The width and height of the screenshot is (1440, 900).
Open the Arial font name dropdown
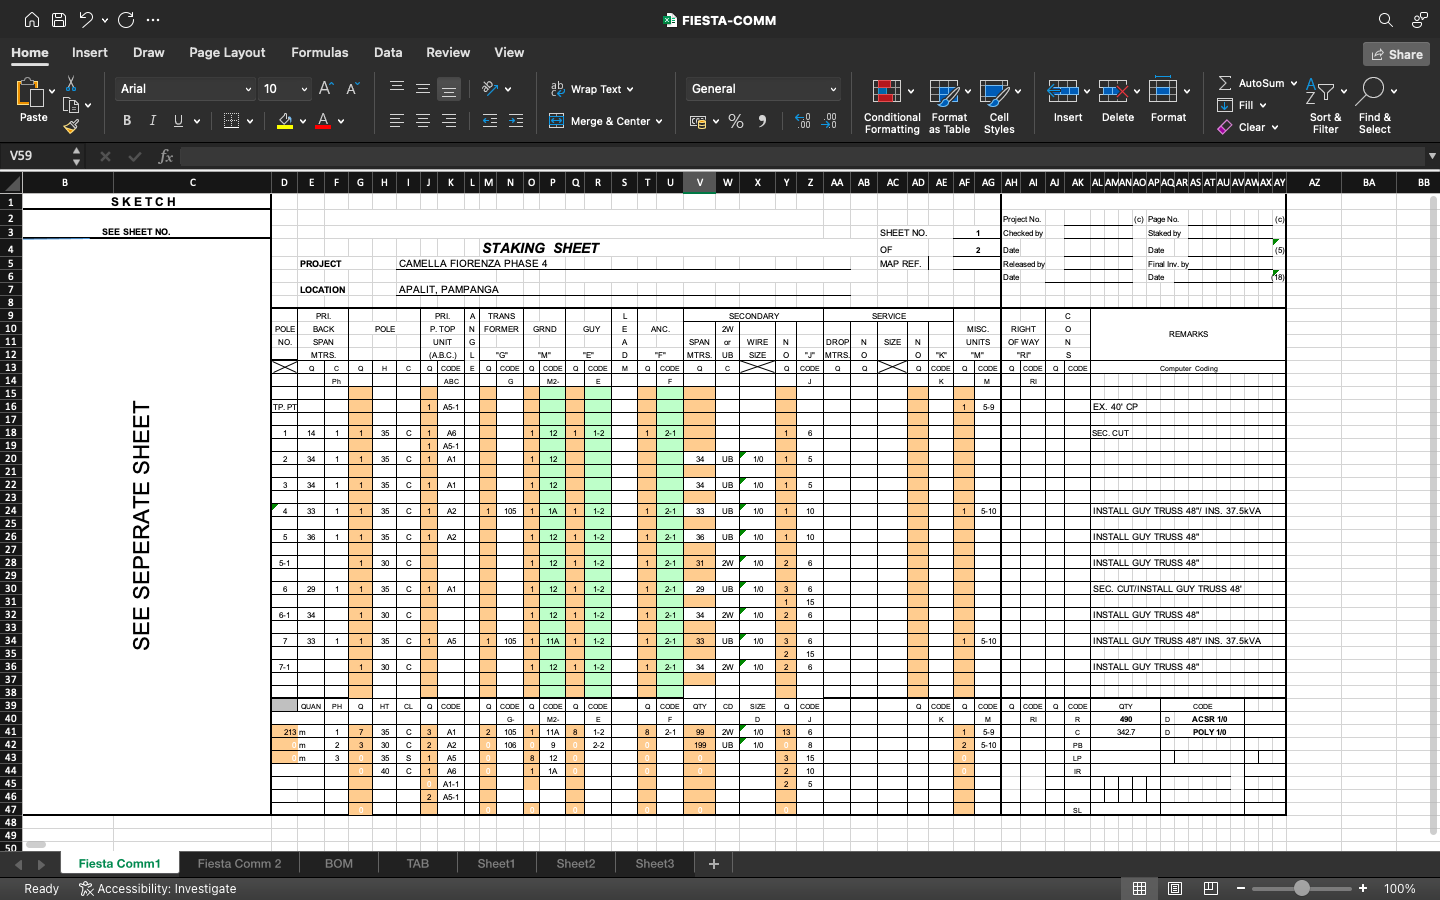pyautogui.click(x=248, y=89)
